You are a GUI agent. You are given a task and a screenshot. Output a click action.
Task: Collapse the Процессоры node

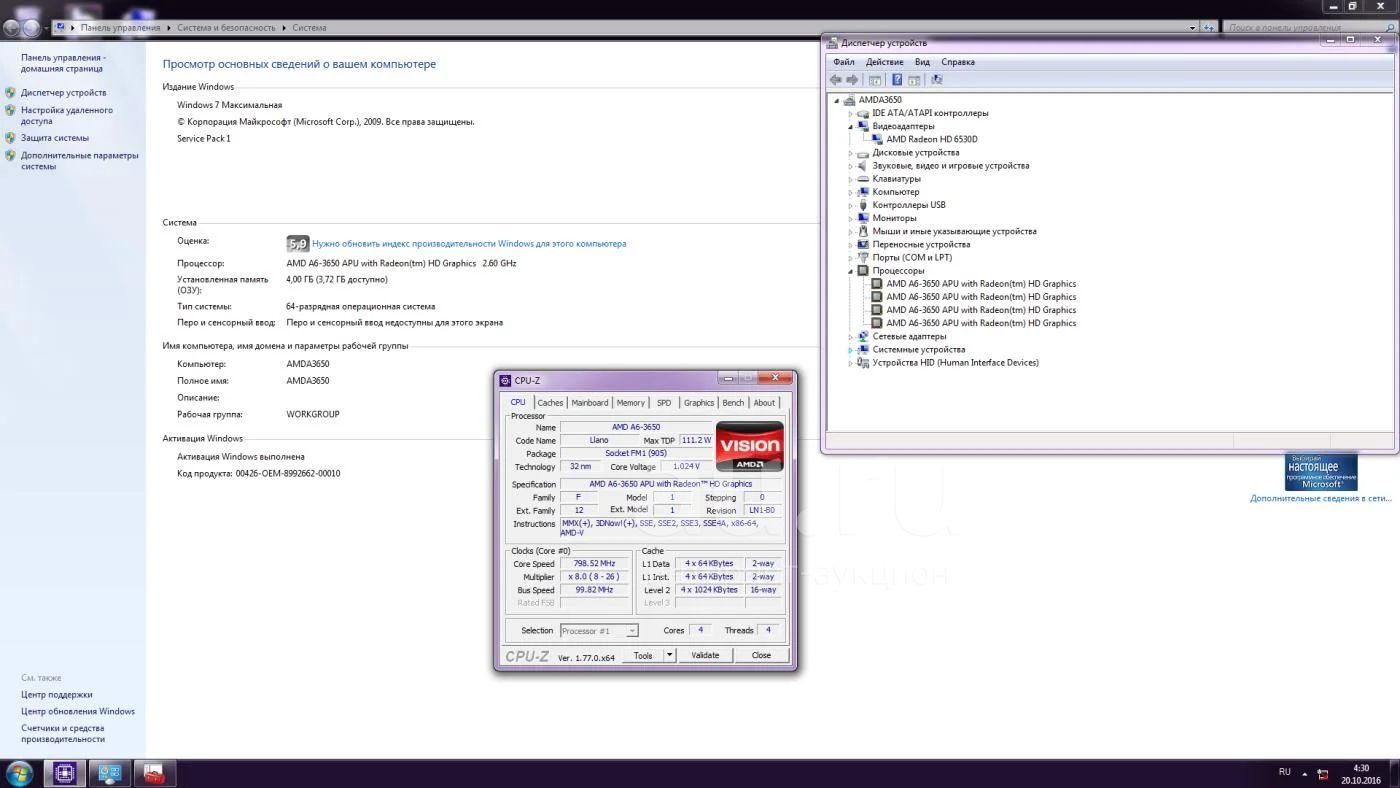click(851, 271)
